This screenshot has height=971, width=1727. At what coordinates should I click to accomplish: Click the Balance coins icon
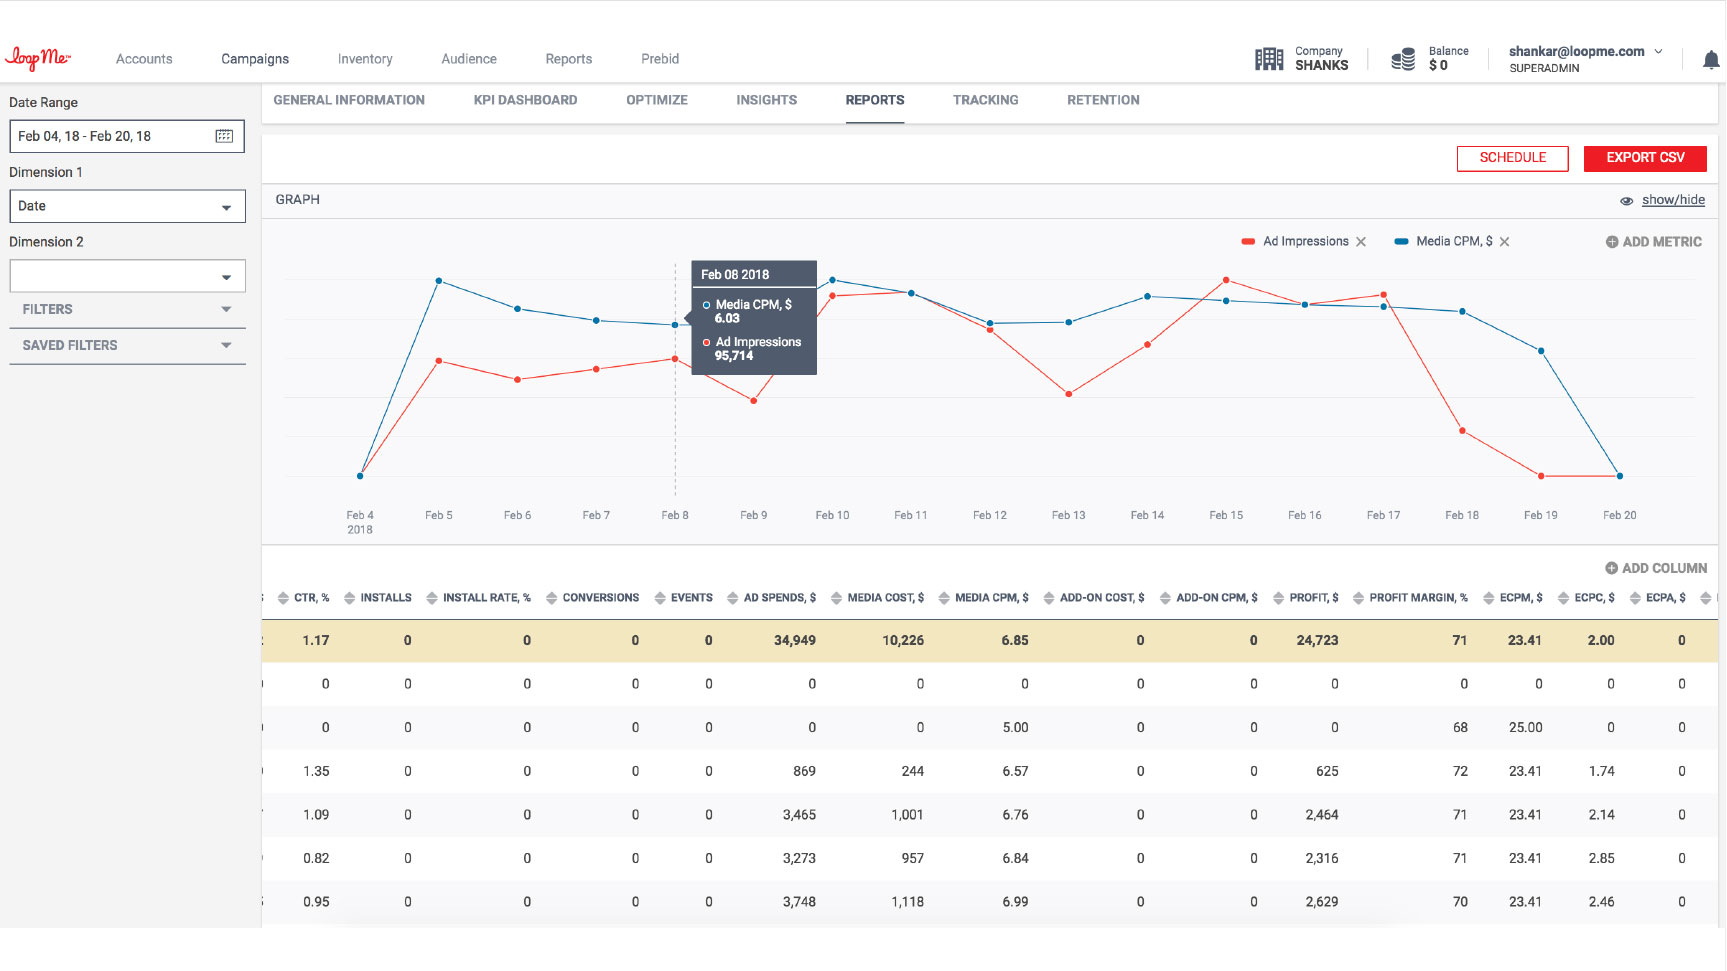[x=1402, y=59]
